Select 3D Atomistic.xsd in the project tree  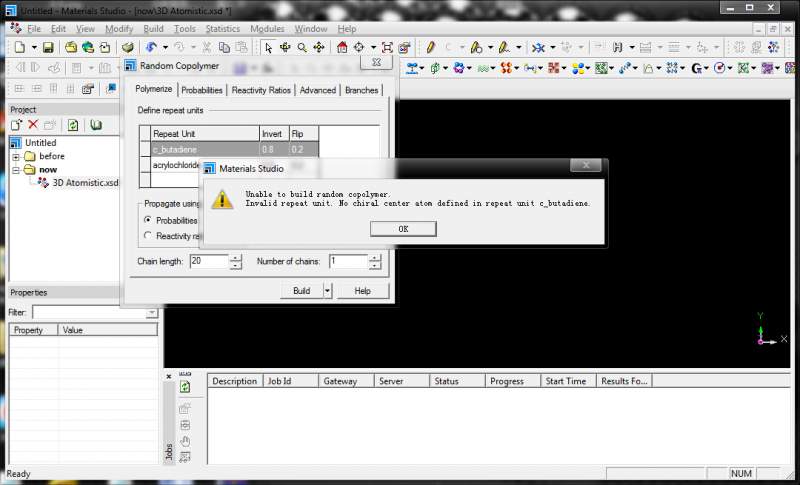(x=85, y=183)
